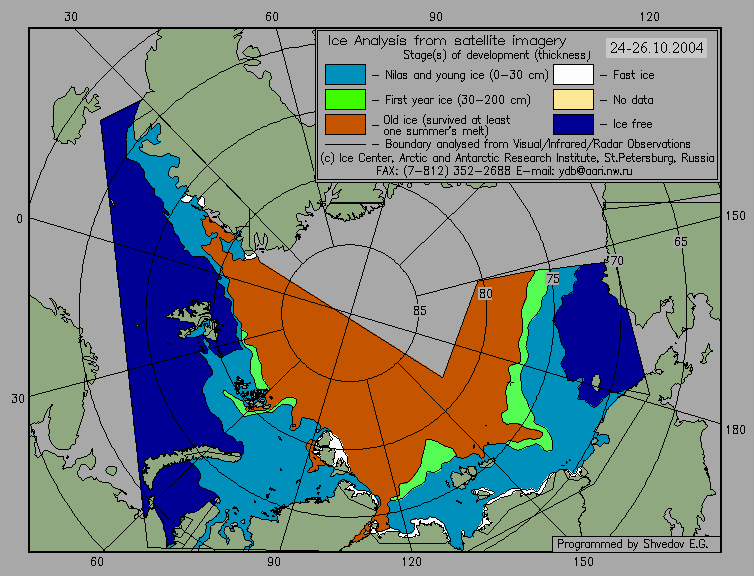This screenshot has height=576, width=754.
Task: Click the bottom-edge longitude label 120
Action: pyautogui.click(x=411, y=561)
